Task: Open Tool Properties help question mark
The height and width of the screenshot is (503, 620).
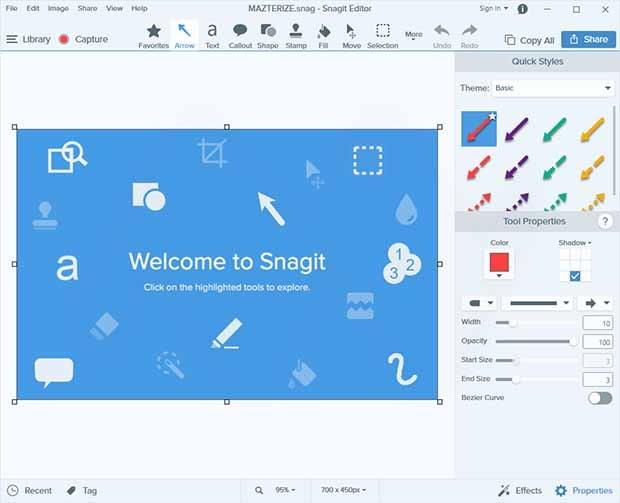Action: (x=605, y=221)
